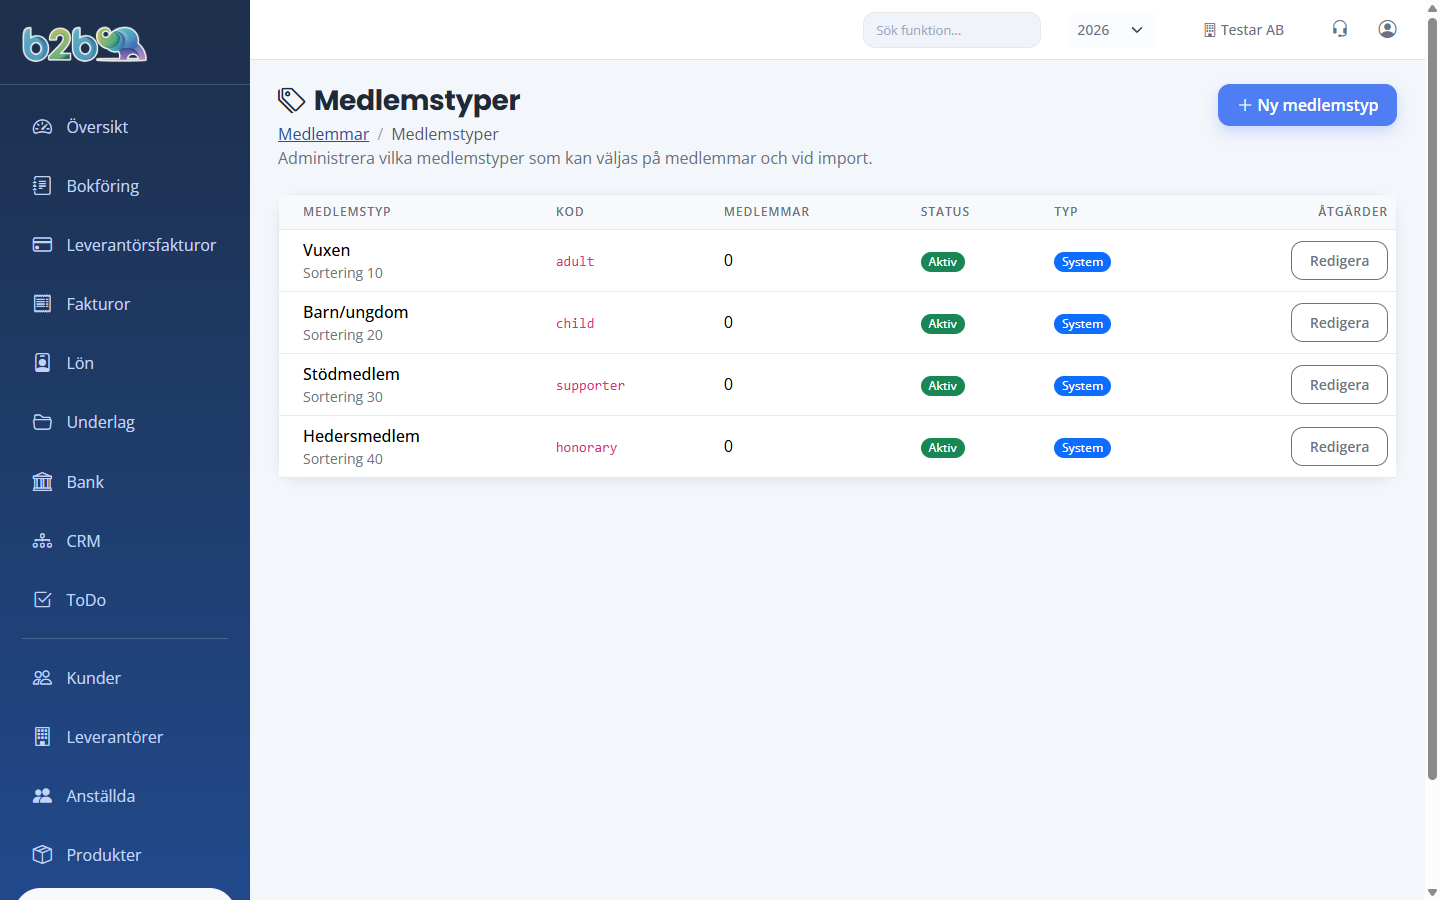Click the 'supporter' code text
This screenshot has width=1440, height=900.
click(x=590, y=386)
